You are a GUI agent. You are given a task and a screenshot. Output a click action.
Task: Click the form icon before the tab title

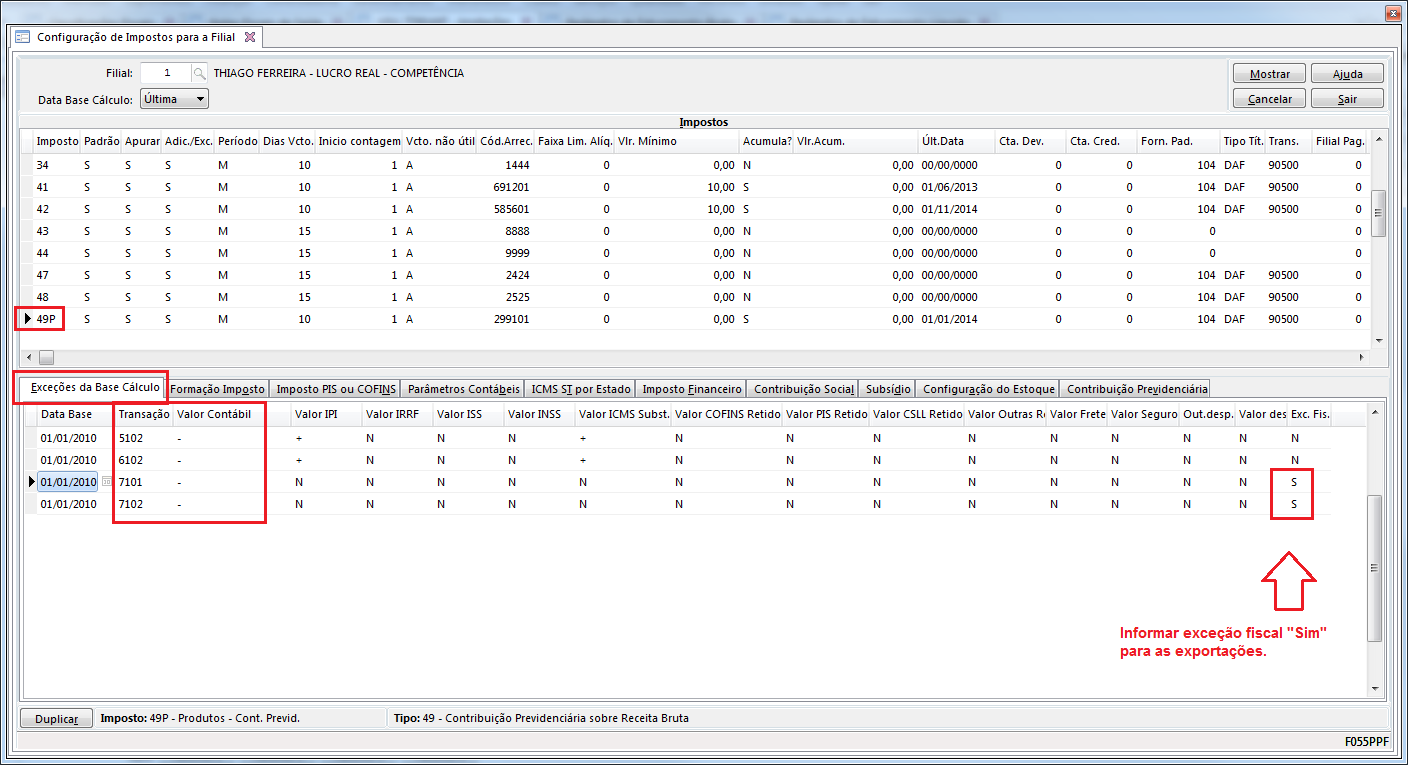[22, 37]
